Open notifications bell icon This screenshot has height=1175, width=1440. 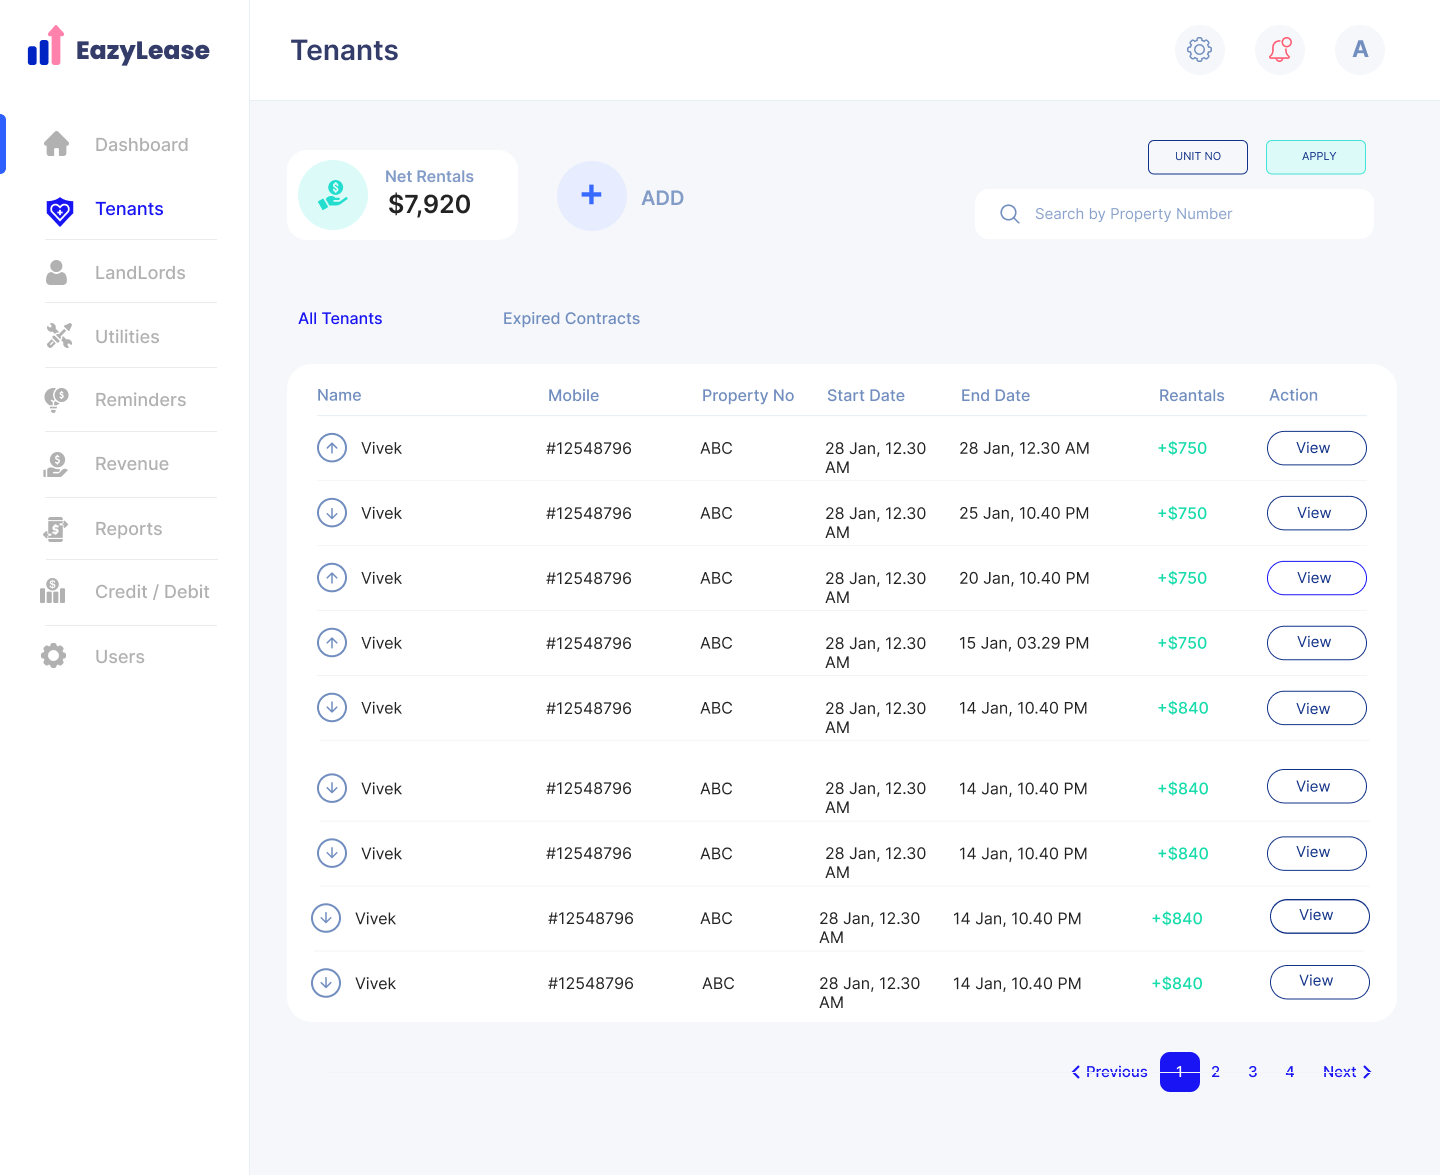pos(1279,50)
